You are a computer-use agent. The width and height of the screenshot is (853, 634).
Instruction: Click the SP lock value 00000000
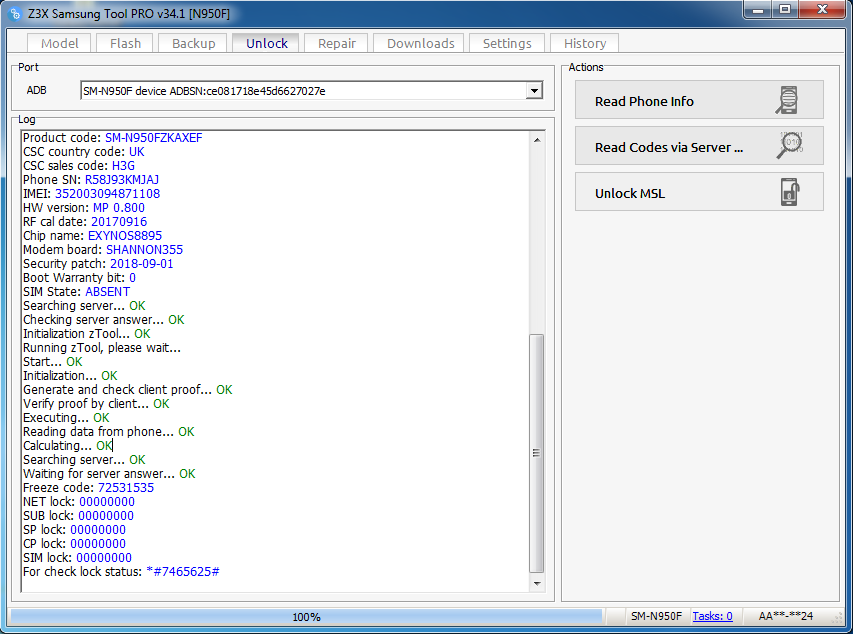coord(98,530)
